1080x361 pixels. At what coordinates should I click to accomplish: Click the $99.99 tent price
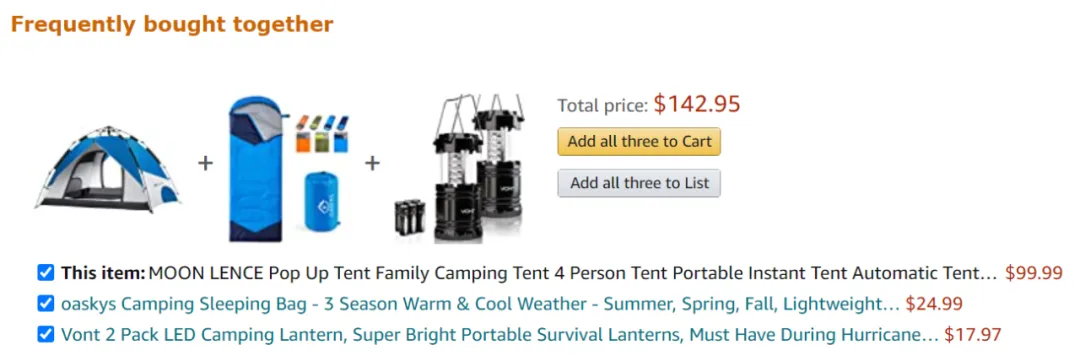pos(1034,273)
